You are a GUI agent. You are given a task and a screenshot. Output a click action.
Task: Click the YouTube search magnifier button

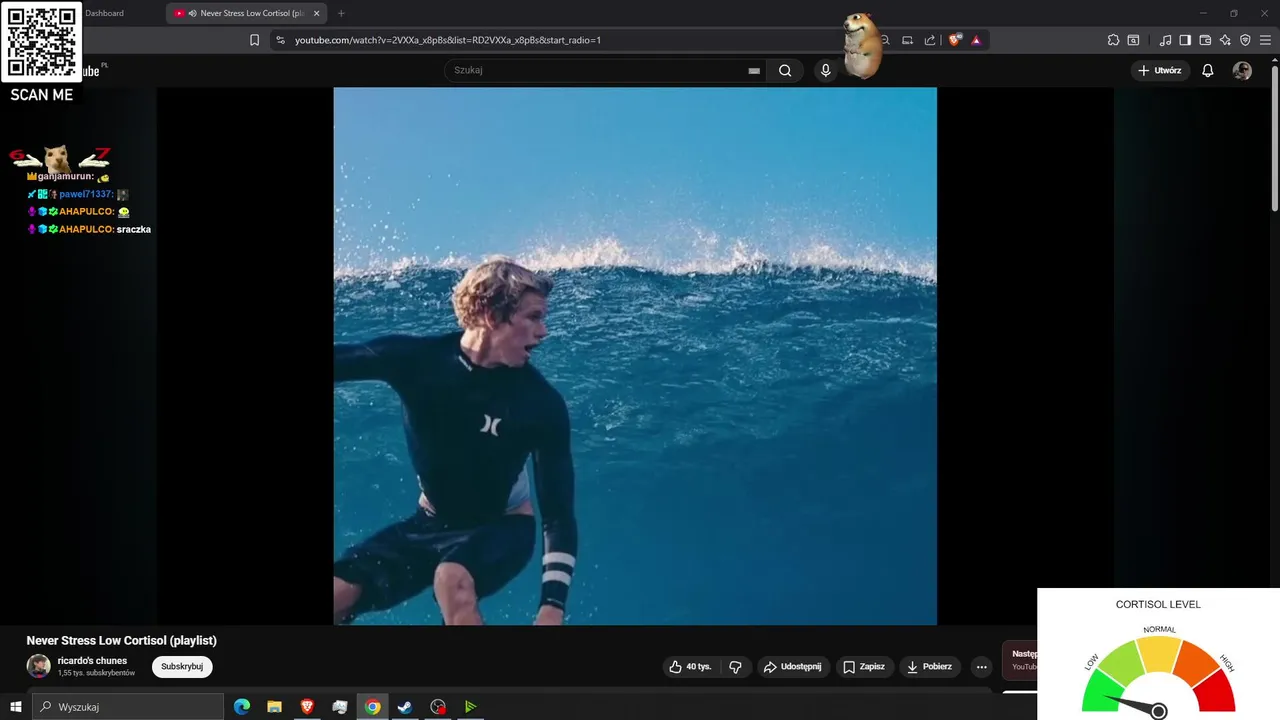tap(785, 70)
